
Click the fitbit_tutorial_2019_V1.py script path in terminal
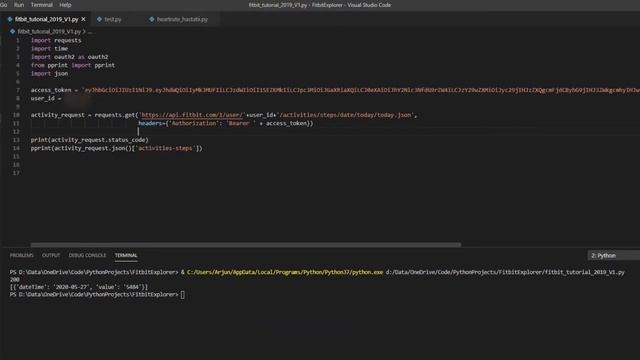(x=505, y=272)
